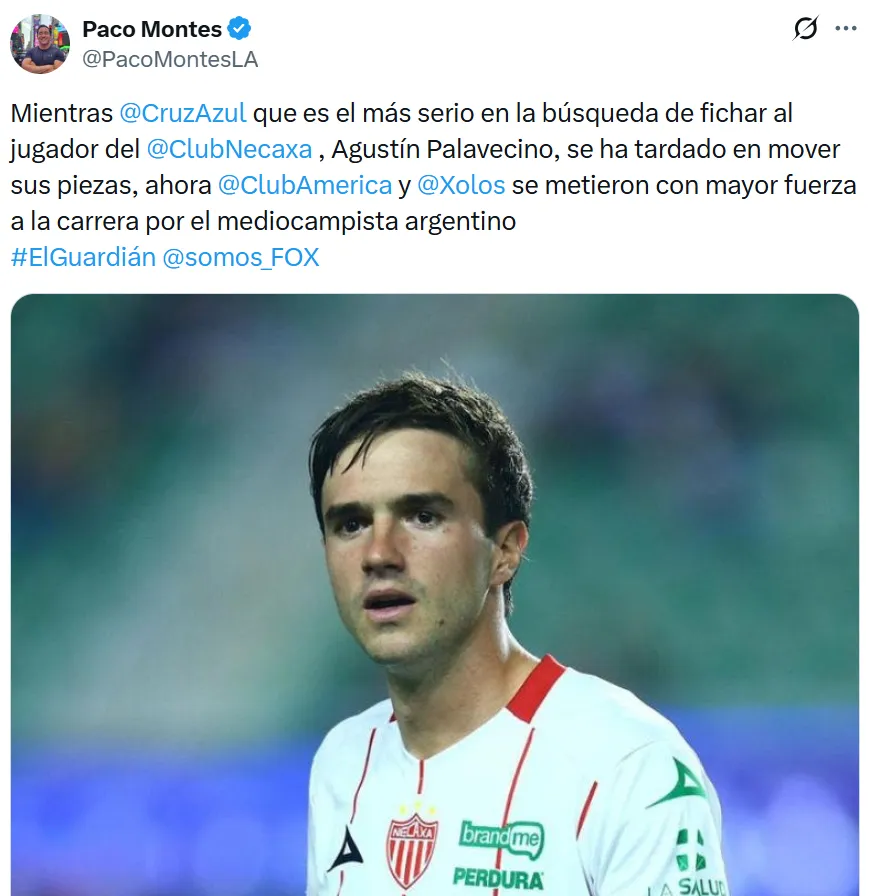Open the #ElGuardián hashtag
This screenshot has height=896, width=874.
[83, 257]
